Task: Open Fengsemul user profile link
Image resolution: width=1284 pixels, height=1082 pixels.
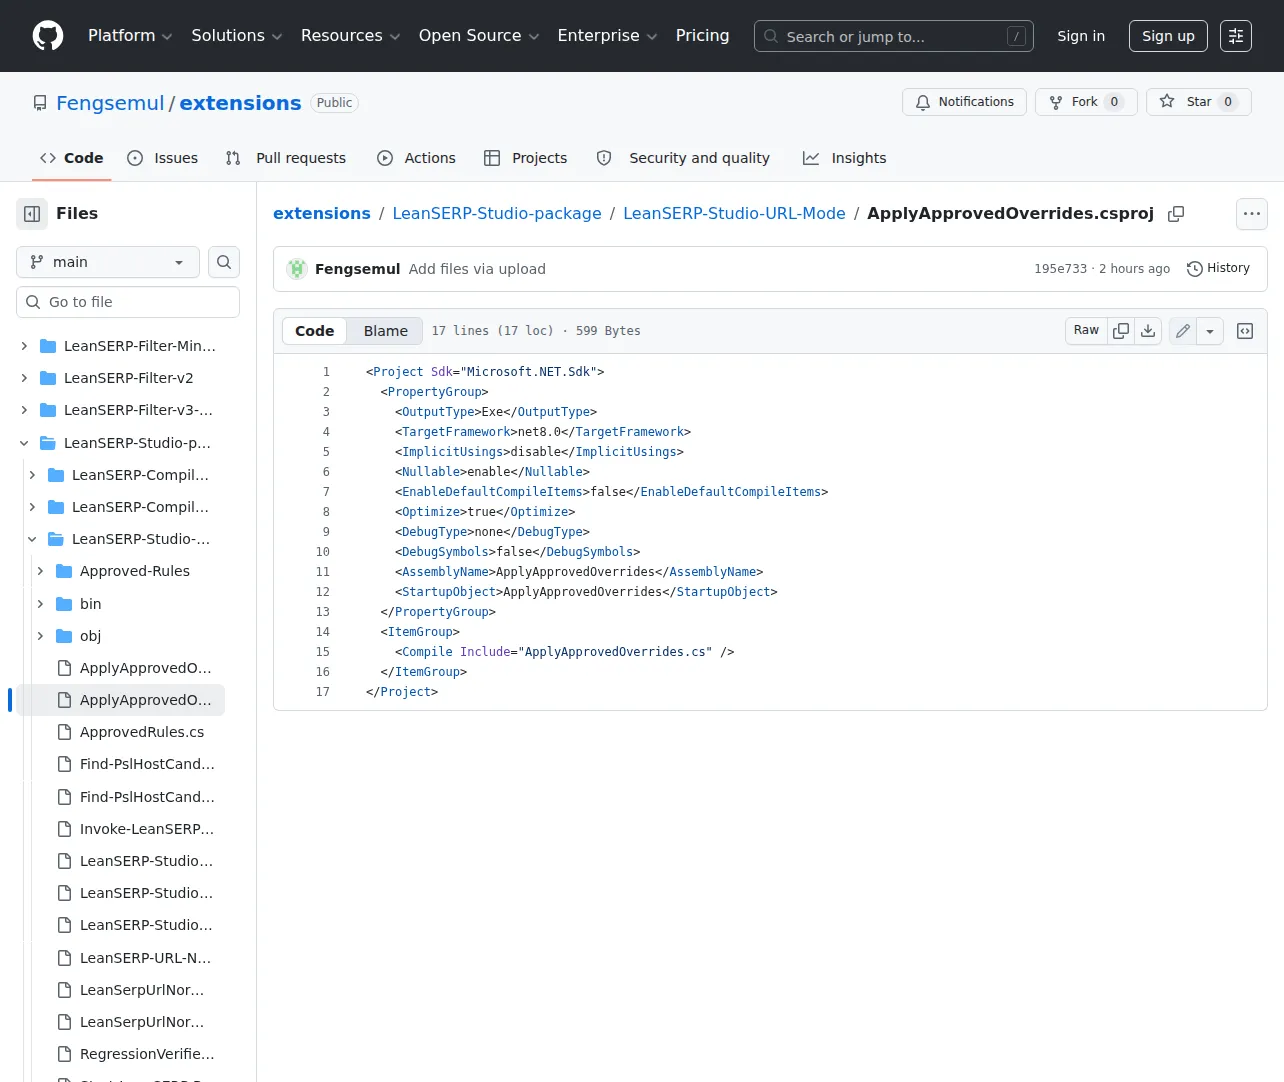Action: [x=110, y=103]
